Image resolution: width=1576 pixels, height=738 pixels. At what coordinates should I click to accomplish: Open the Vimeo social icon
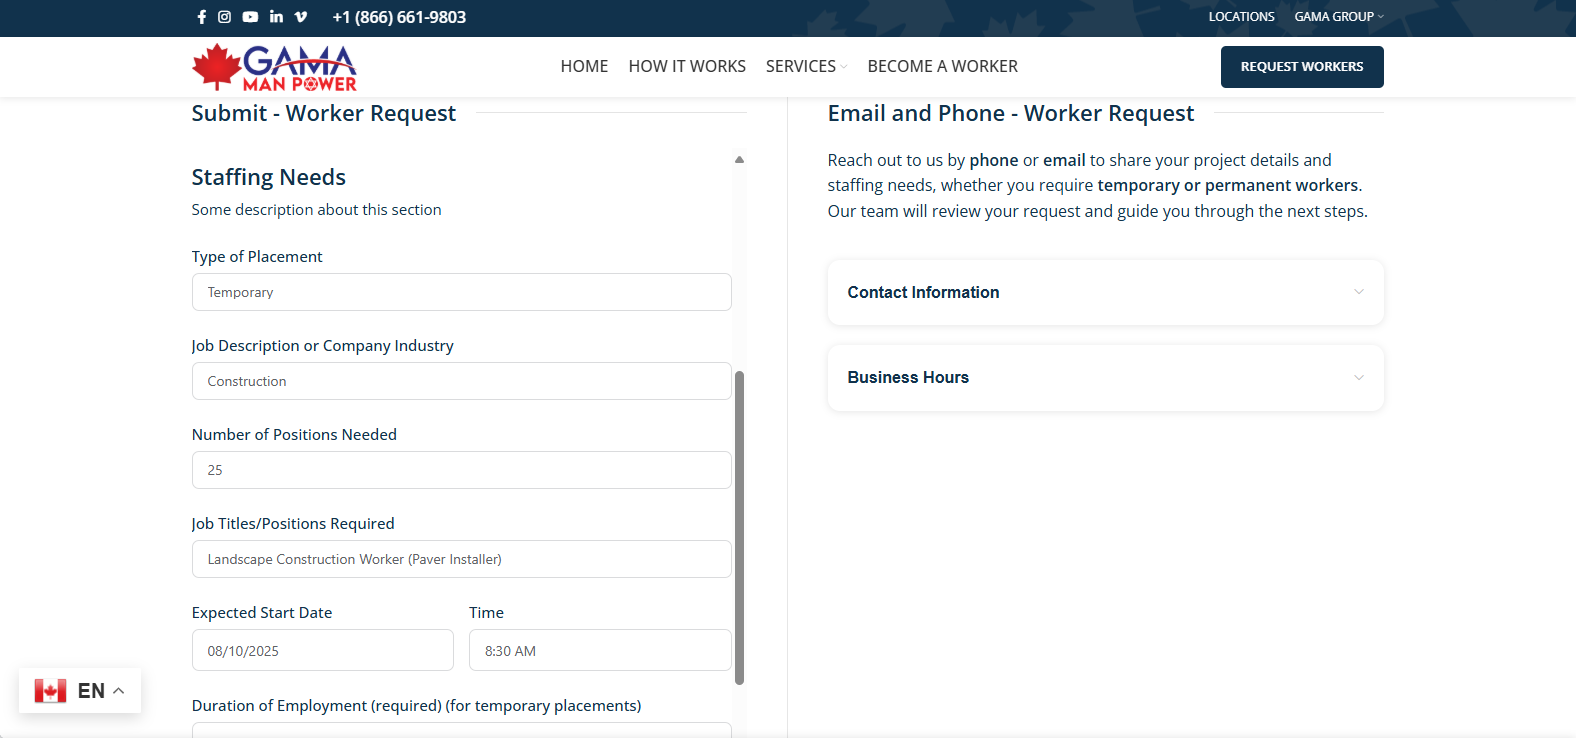pos(301,17)
